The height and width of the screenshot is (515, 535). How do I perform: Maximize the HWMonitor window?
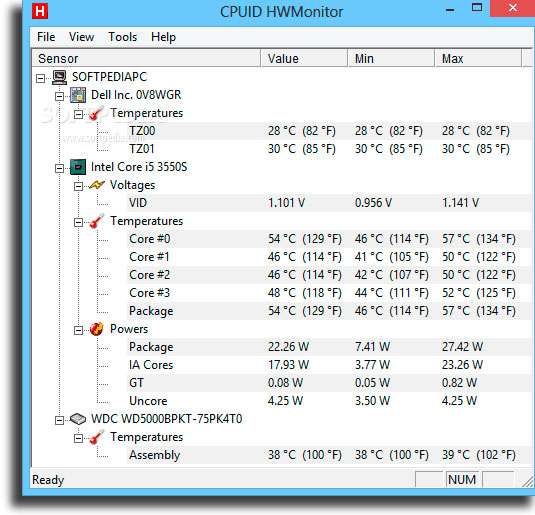pyautogui.click(x=477, y=8)
